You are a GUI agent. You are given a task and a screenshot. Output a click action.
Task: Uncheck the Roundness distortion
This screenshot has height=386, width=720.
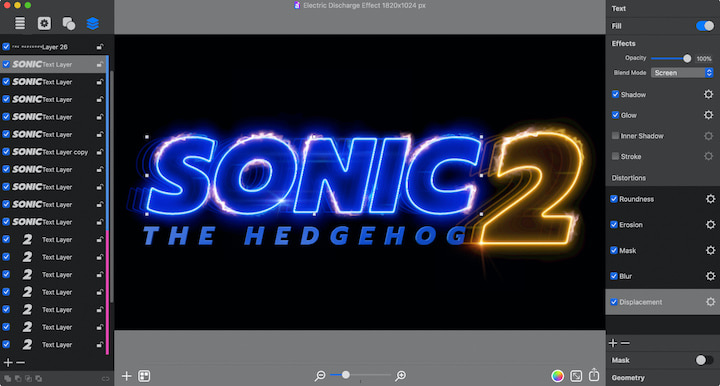pos(613,199)
